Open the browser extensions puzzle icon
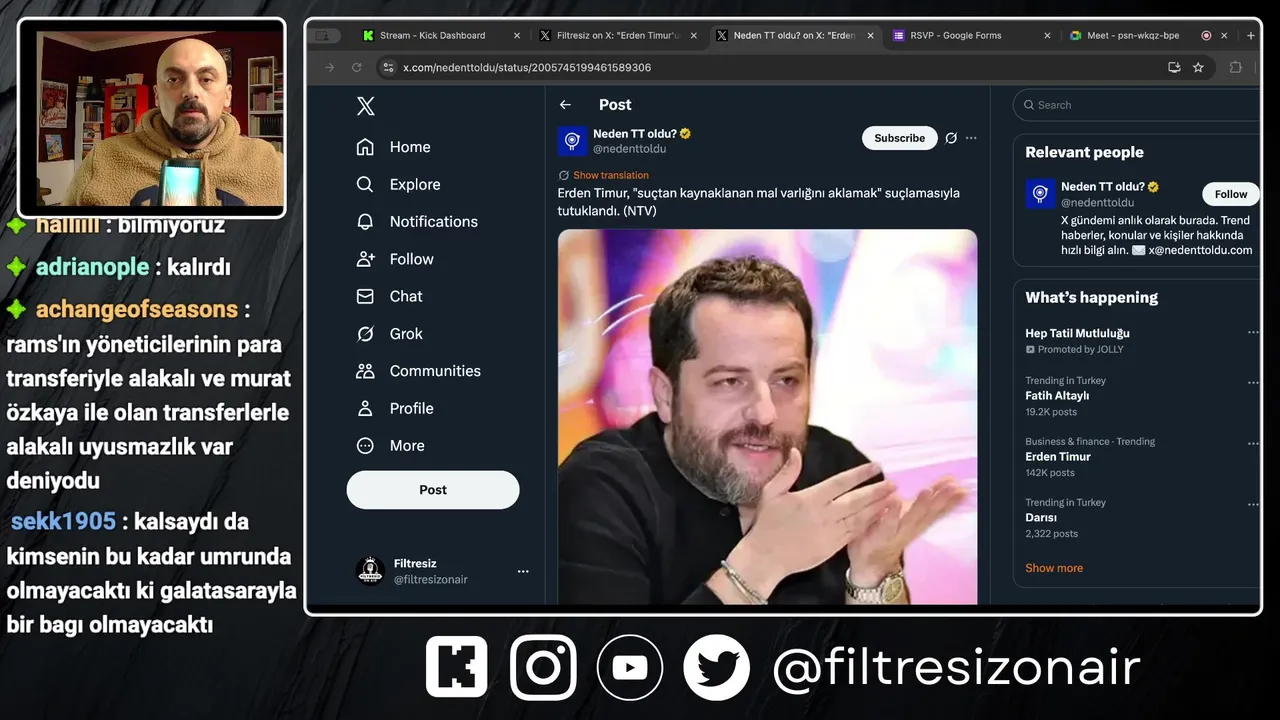Screen dimensions: 1280x720 pos(1235,67)
